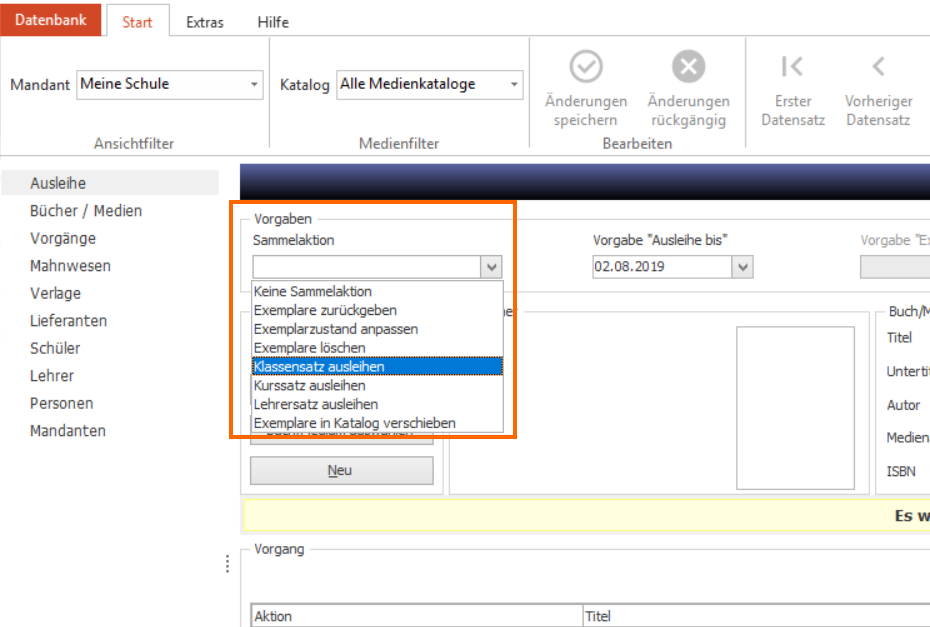This screenshot has height=627, width=930.
Task: Switch to the Extras tab
Action: click(205, 23)
